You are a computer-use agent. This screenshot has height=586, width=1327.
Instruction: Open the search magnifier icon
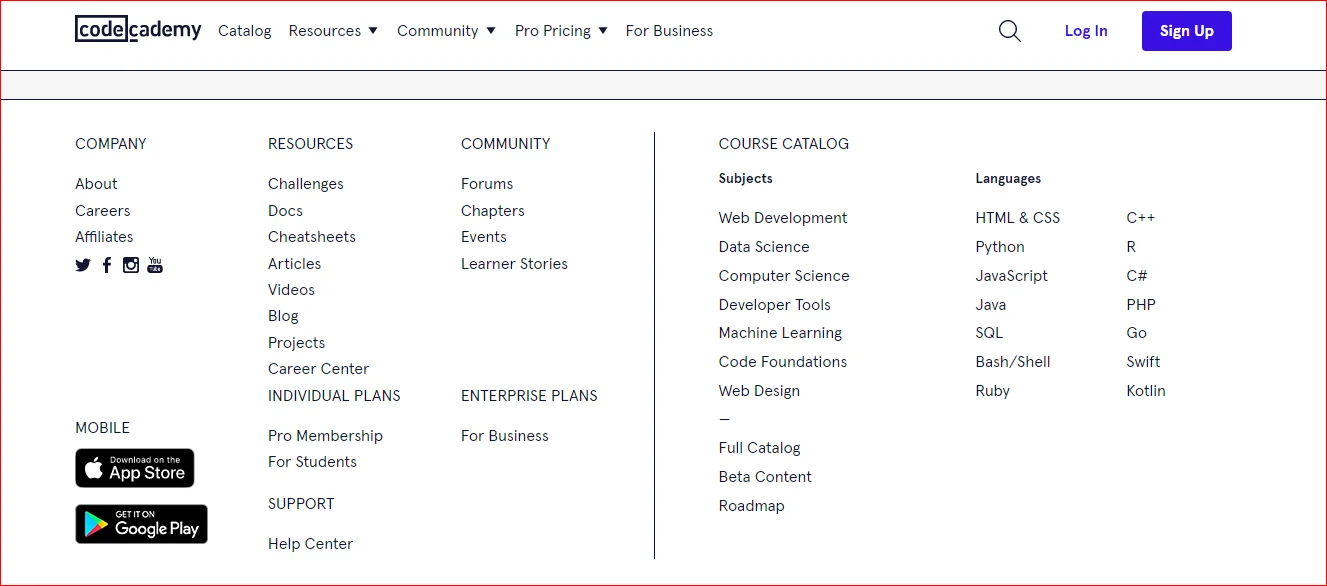[x=1010, y=31]
